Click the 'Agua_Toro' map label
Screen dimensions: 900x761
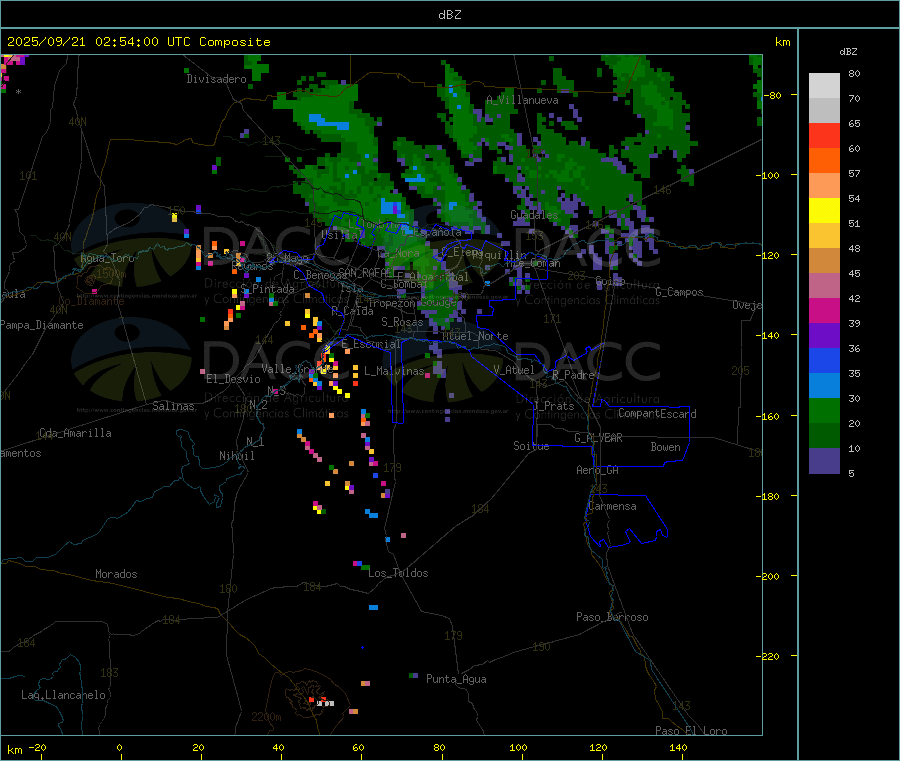107,258
